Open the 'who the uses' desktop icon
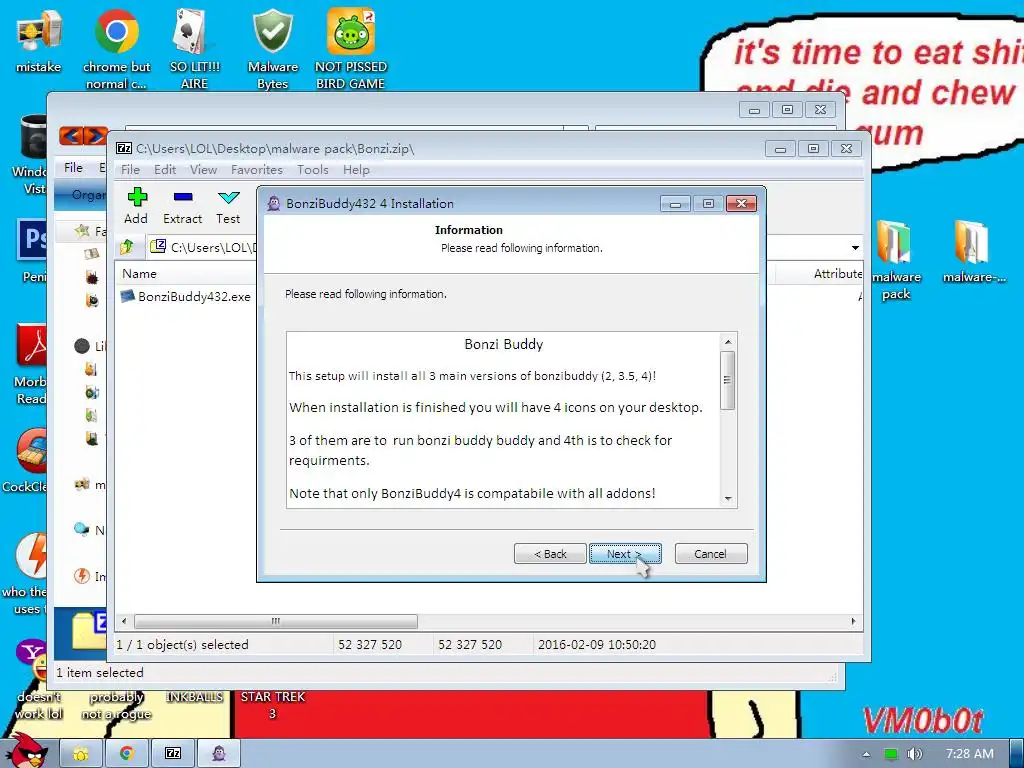 (25, 575)
